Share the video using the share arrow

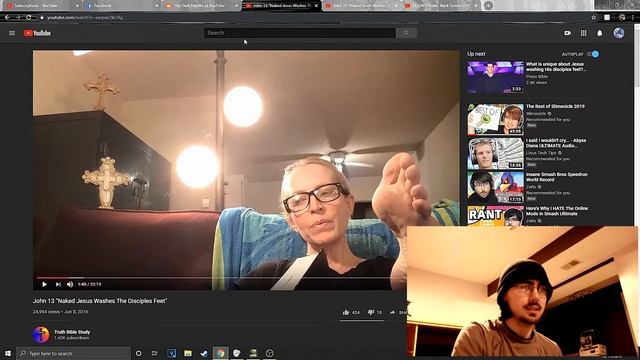click(x=392, y=312)
